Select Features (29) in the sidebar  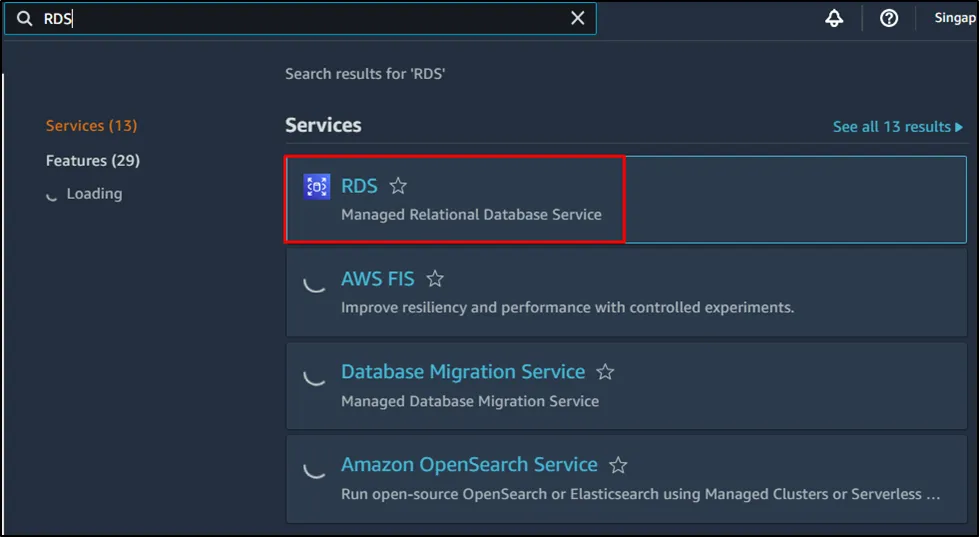click(x=93, y=160)
